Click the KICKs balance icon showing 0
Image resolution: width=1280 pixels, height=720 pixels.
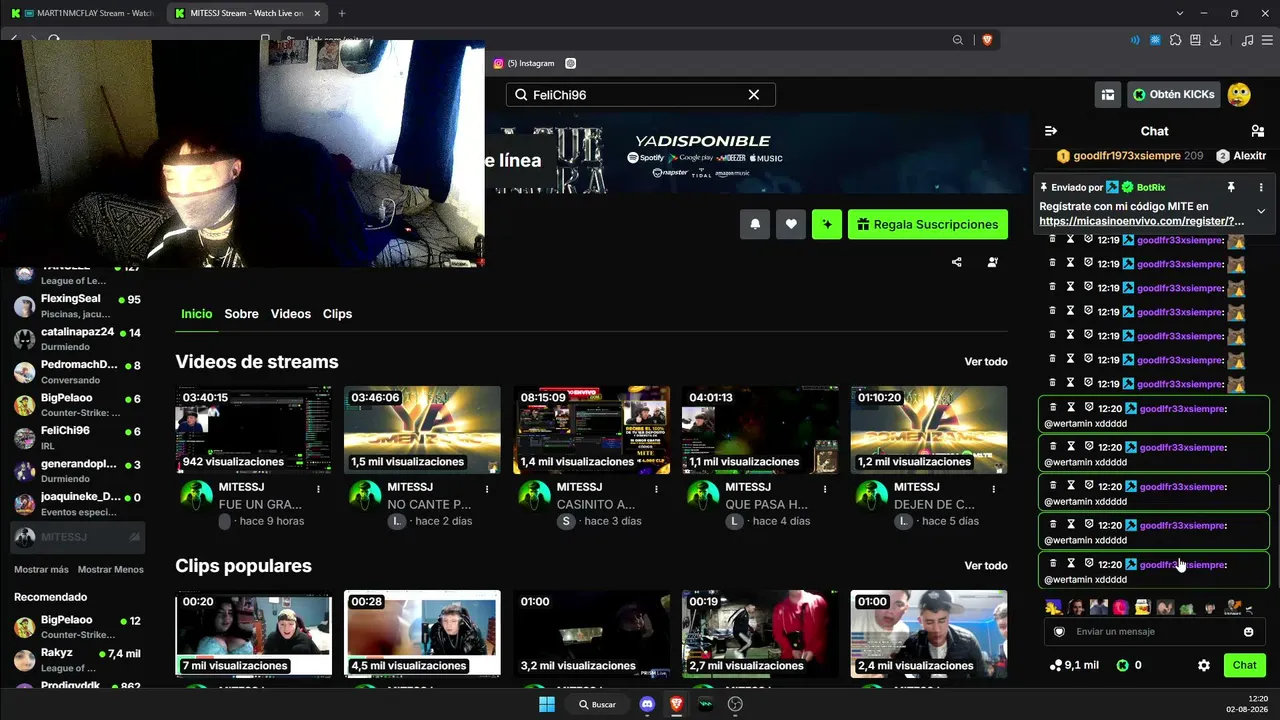pyautogui.click(x=1123, y=665)
